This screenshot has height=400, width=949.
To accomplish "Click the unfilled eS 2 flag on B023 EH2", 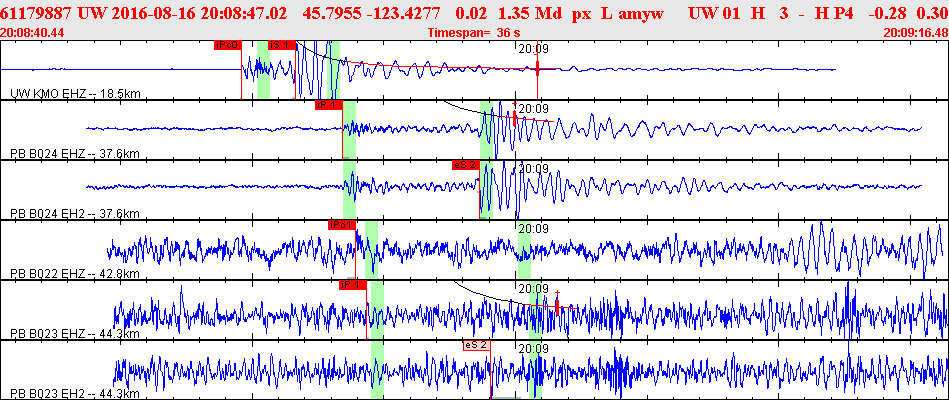I will (x=476, y=345).
